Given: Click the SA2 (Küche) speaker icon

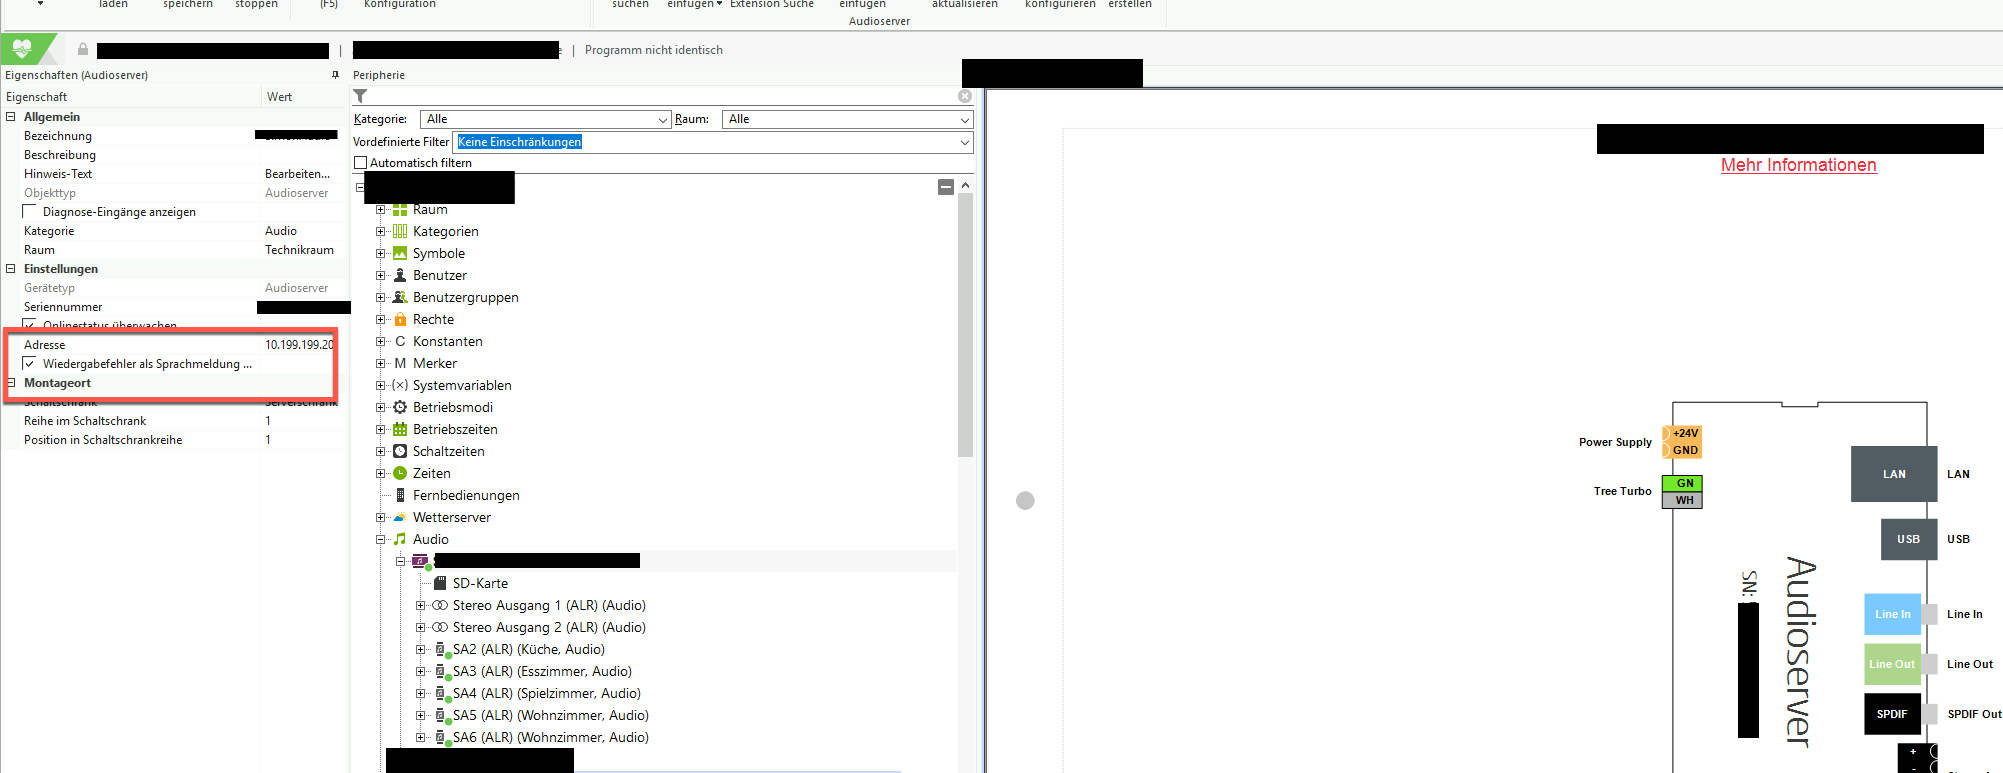Looking at the screenshot, I should [441, 650].
